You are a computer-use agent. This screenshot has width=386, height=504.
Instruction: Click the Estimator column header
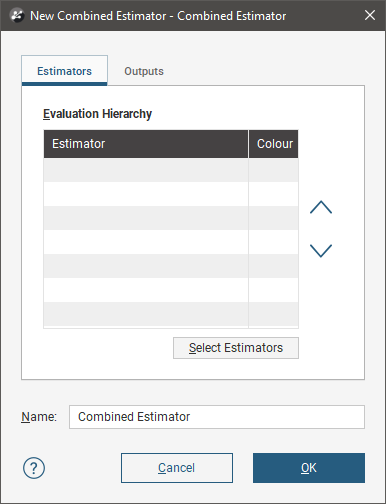(146, 144)
